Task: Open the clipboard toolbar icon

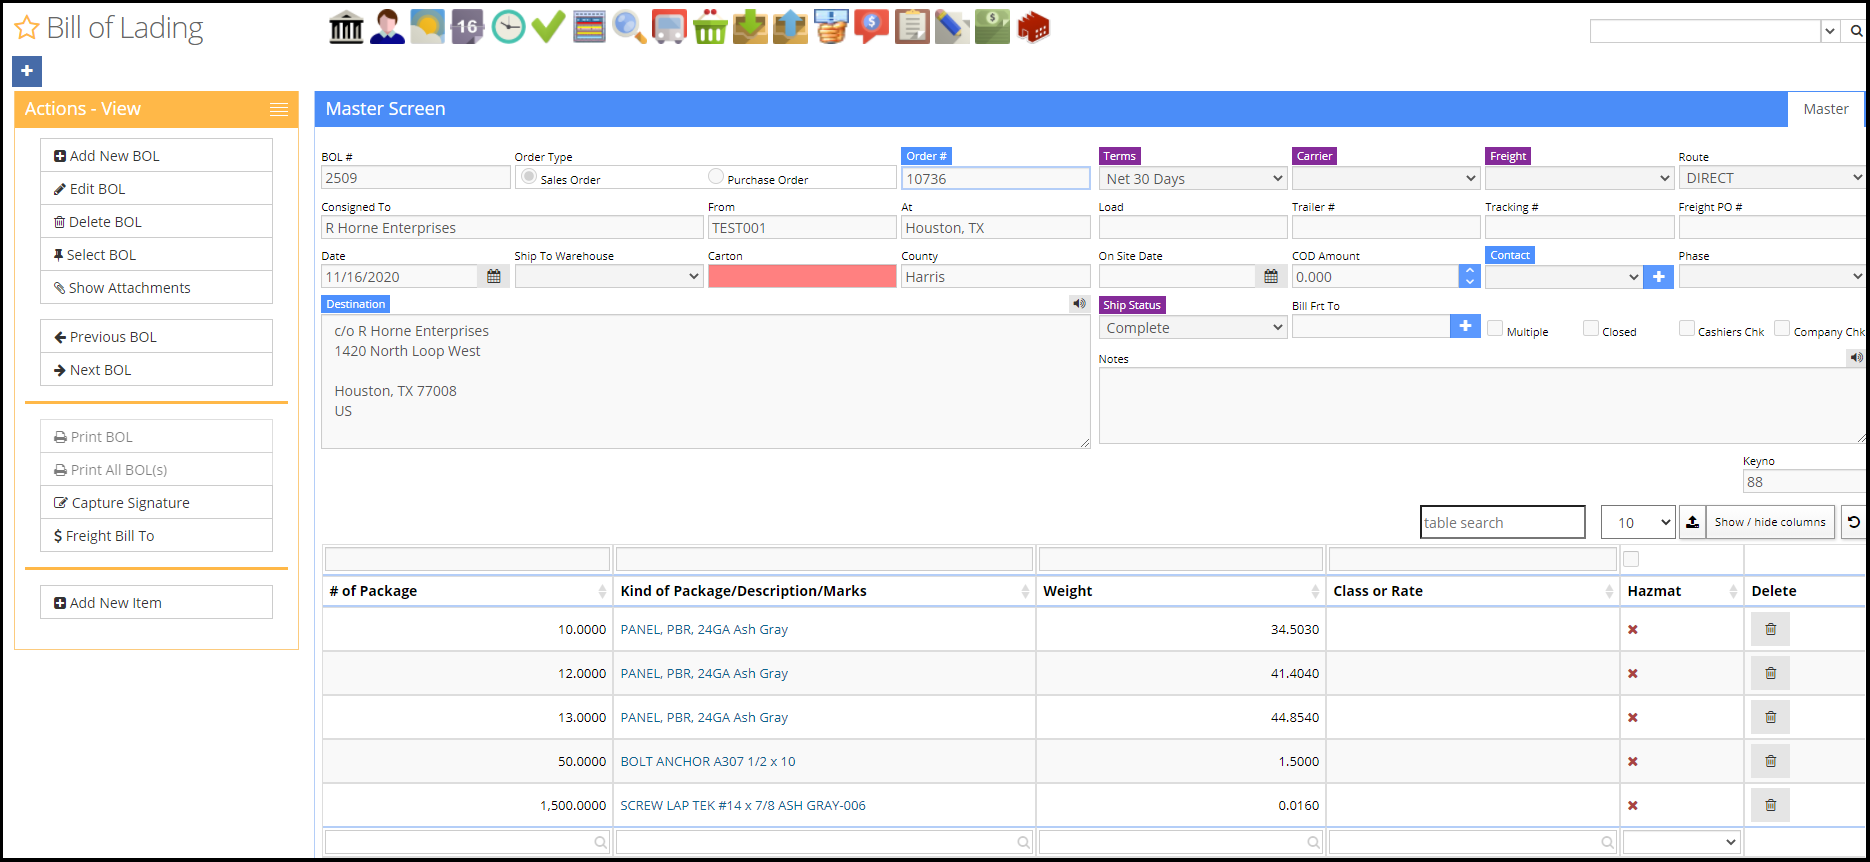Action: point(912,27)
